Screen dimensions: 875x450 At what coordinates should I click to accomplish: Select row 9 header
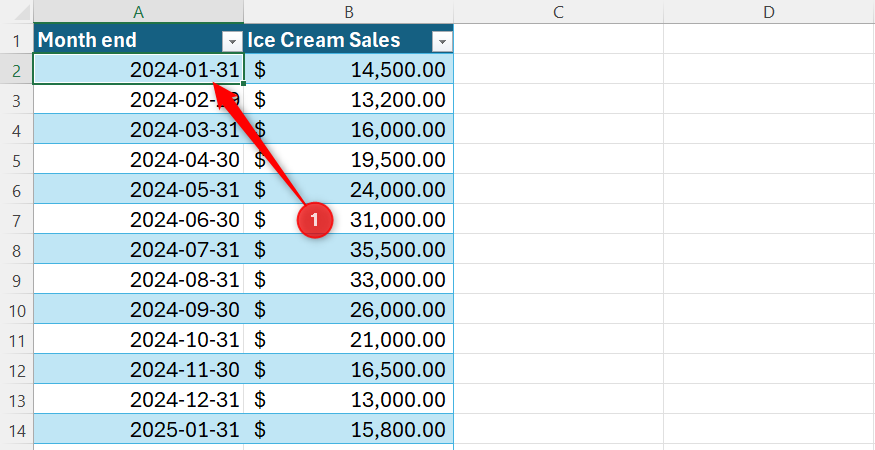(x=17, y=280)
